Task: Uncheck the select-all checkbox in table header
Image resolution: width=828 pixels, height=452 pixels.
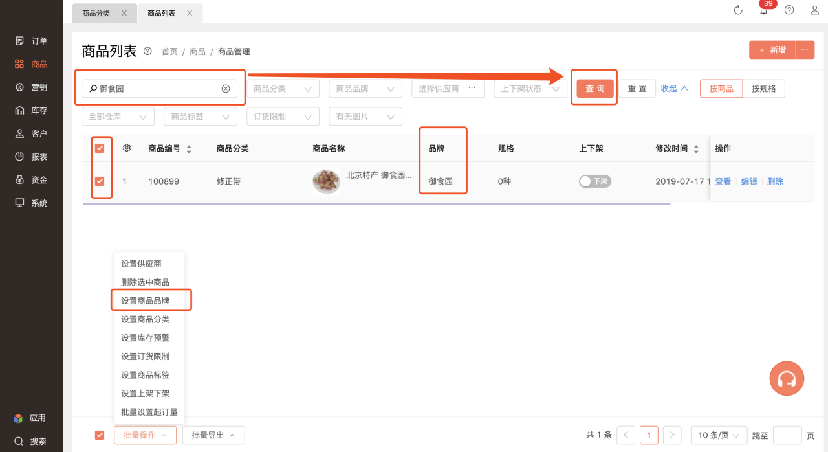Action: 99,148
